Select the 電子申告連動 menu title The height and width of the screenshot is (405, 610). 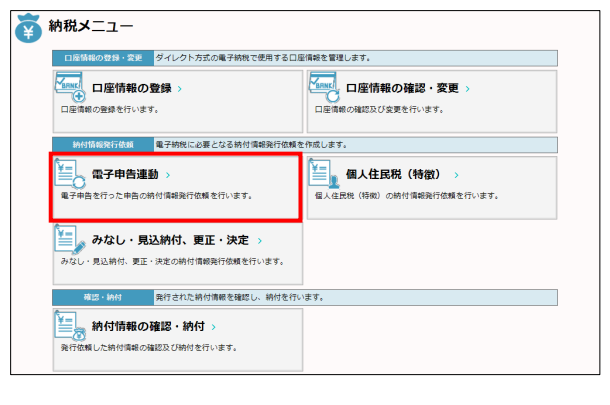point(123,174)
